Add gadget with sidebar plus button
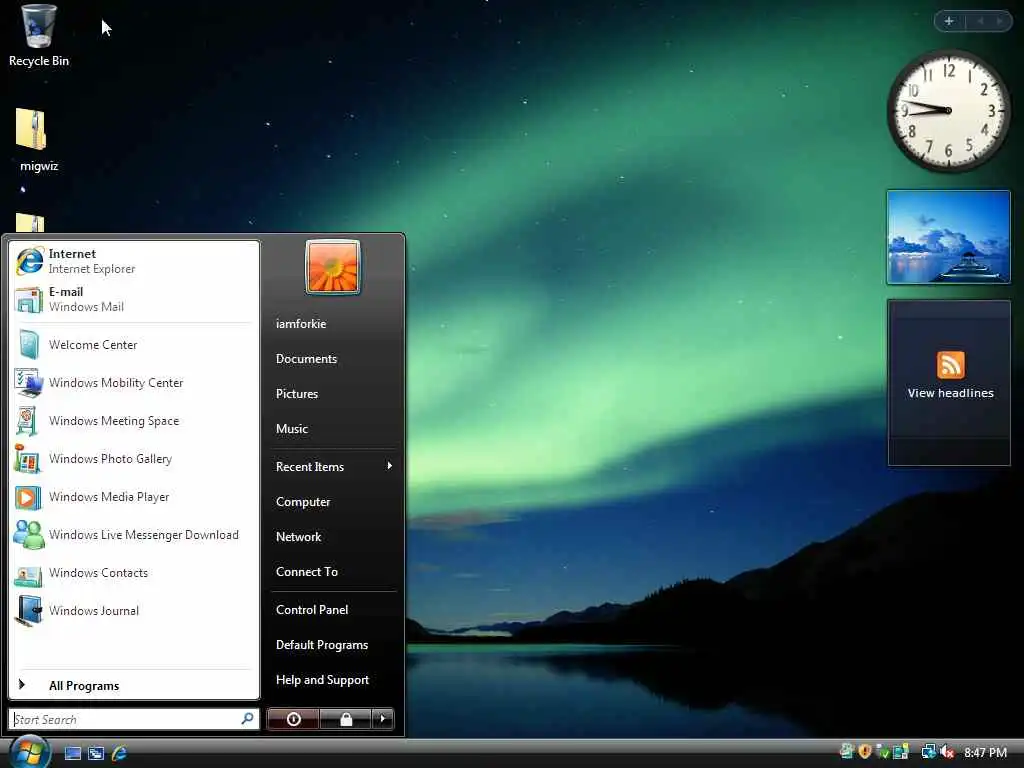This screenshot has height=768, width=1024. coord(949,21)
